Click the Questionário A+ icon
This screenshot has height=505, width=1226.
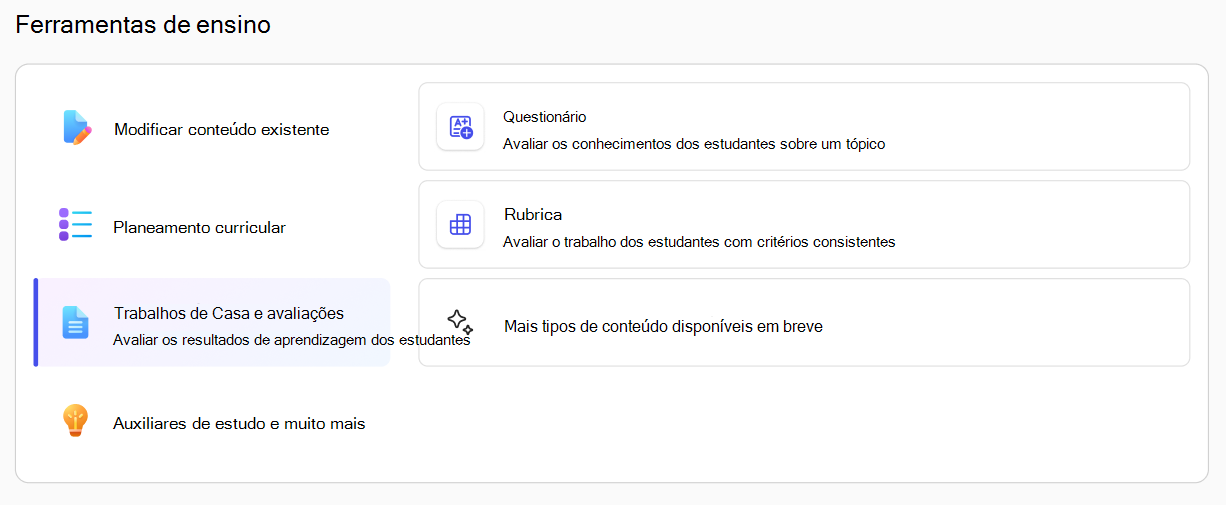click(x=460, y=127)
